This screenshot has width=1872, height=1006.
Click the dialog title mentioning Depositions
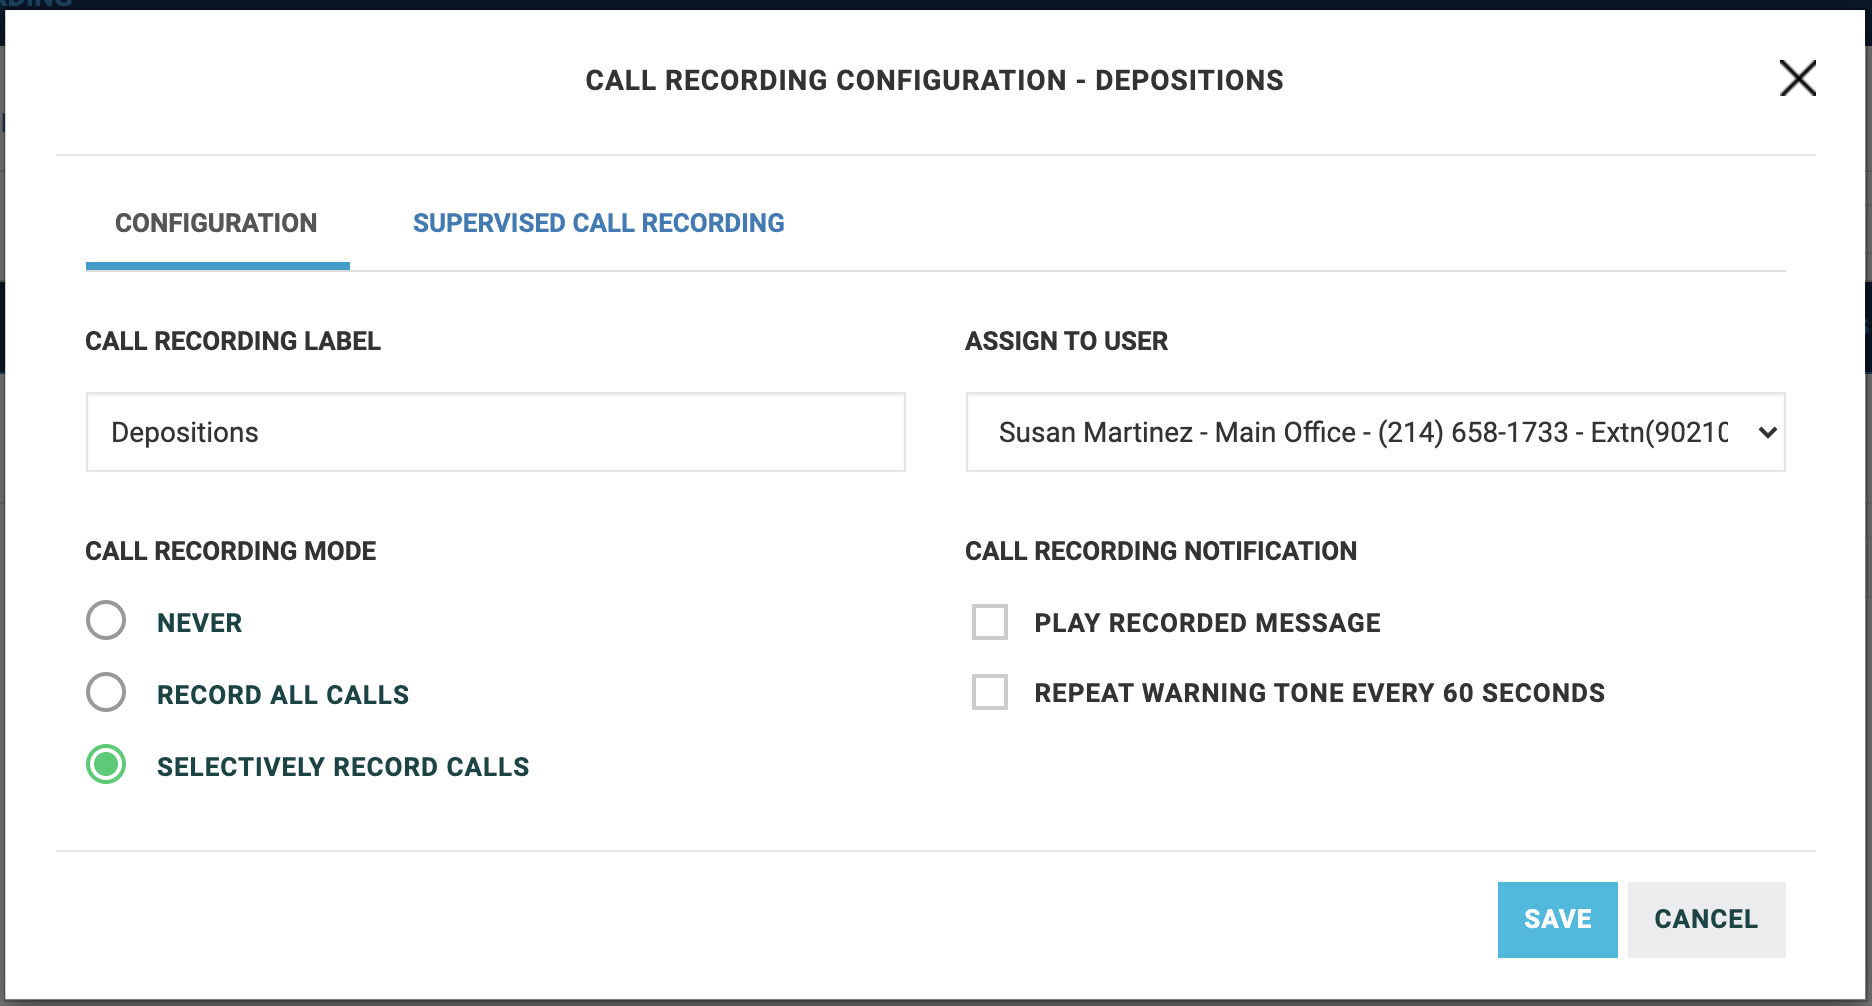tap(934, 80)
